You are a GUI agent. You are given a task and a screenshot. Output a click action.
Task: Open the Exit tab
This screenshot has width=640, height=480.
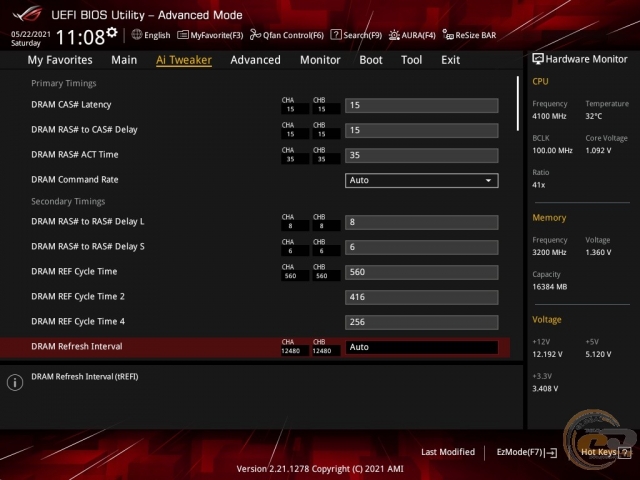[450, 60]
